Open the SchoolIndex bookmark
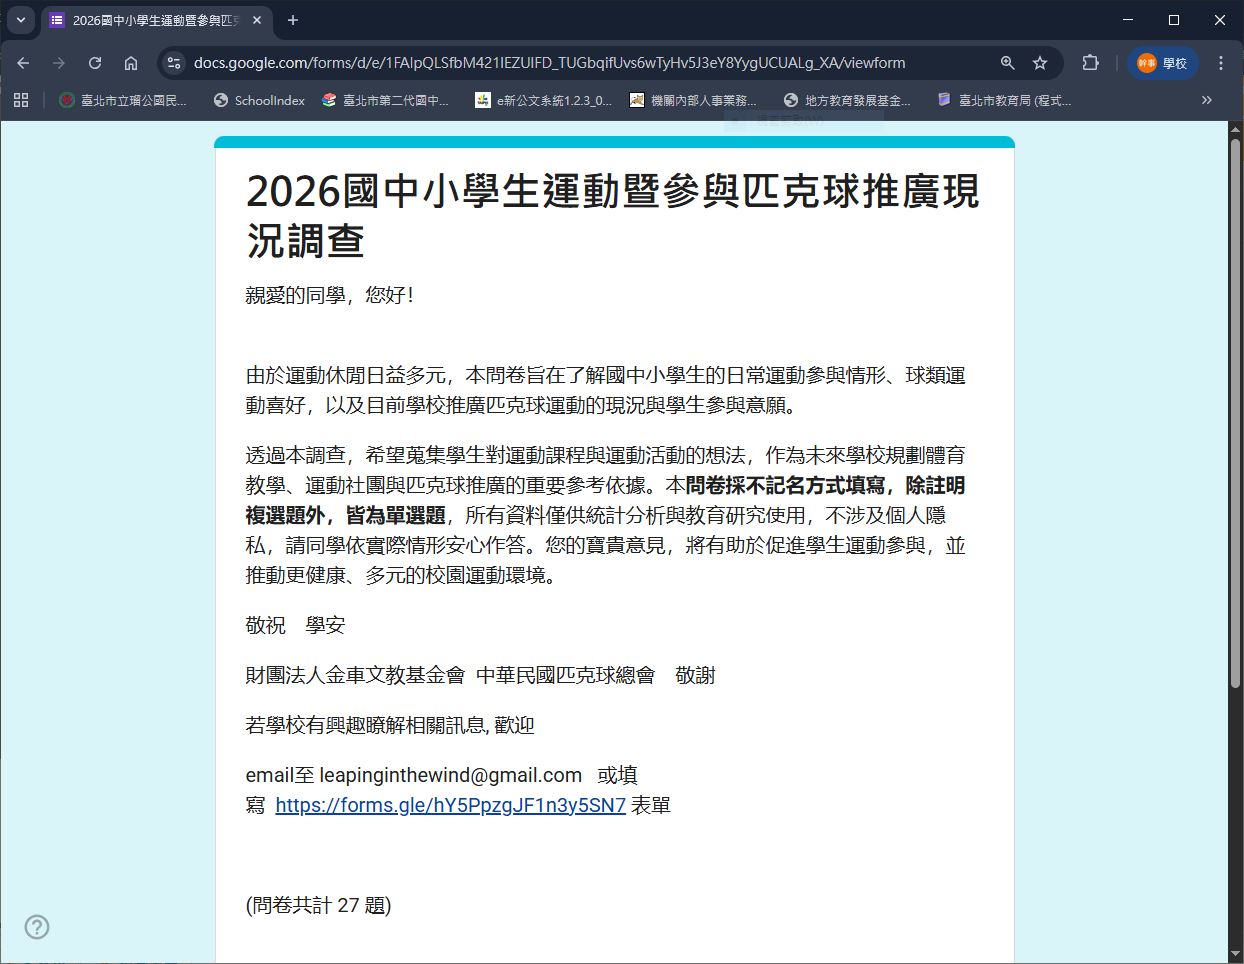The height and width of the screenshot is (964, 1244). 259,100
